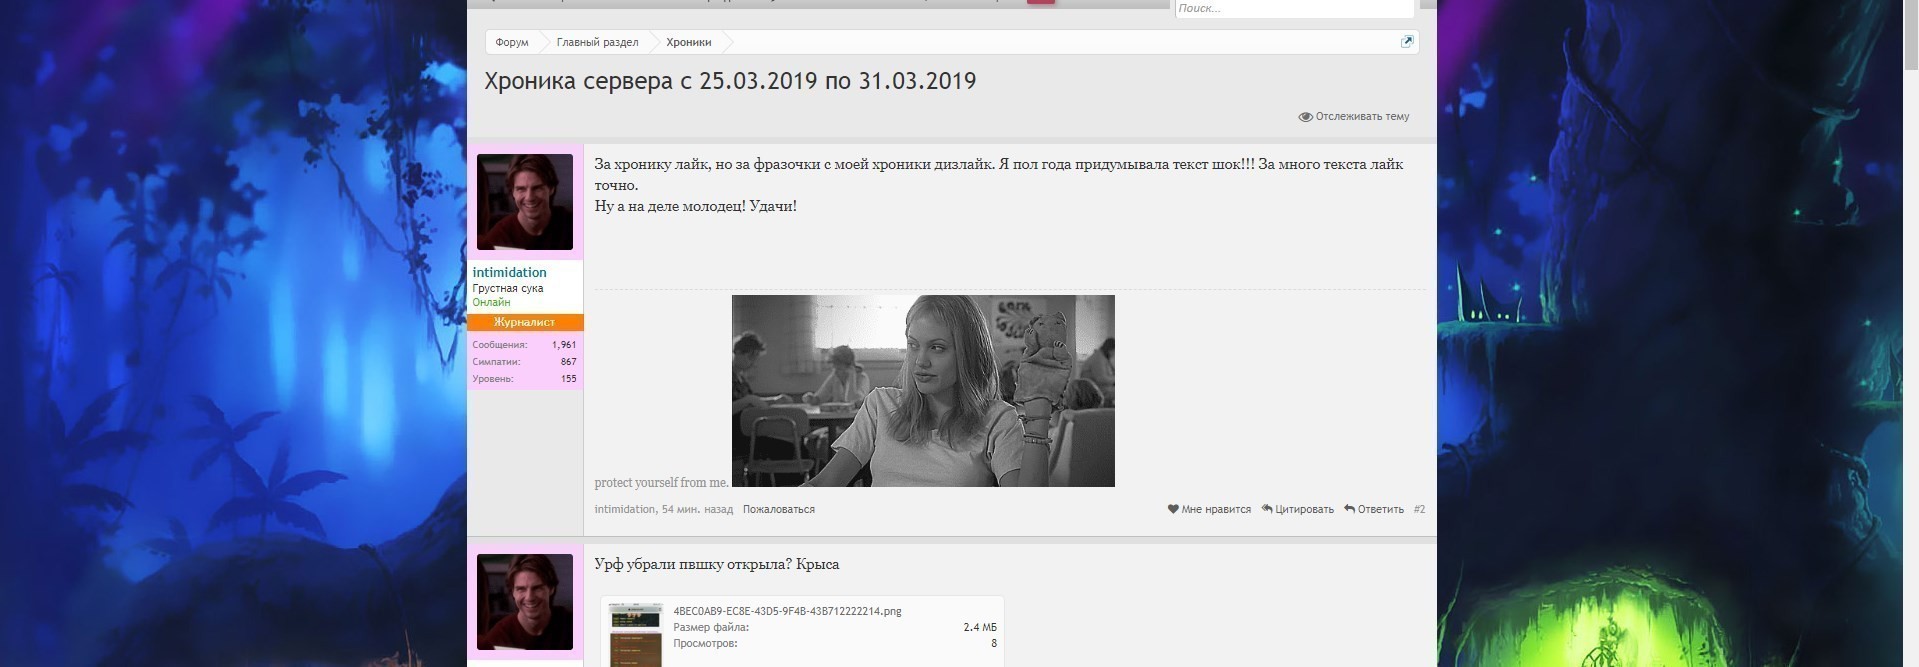
Task: Open the Форум breadcrumb link
Action: pos(511,42)
